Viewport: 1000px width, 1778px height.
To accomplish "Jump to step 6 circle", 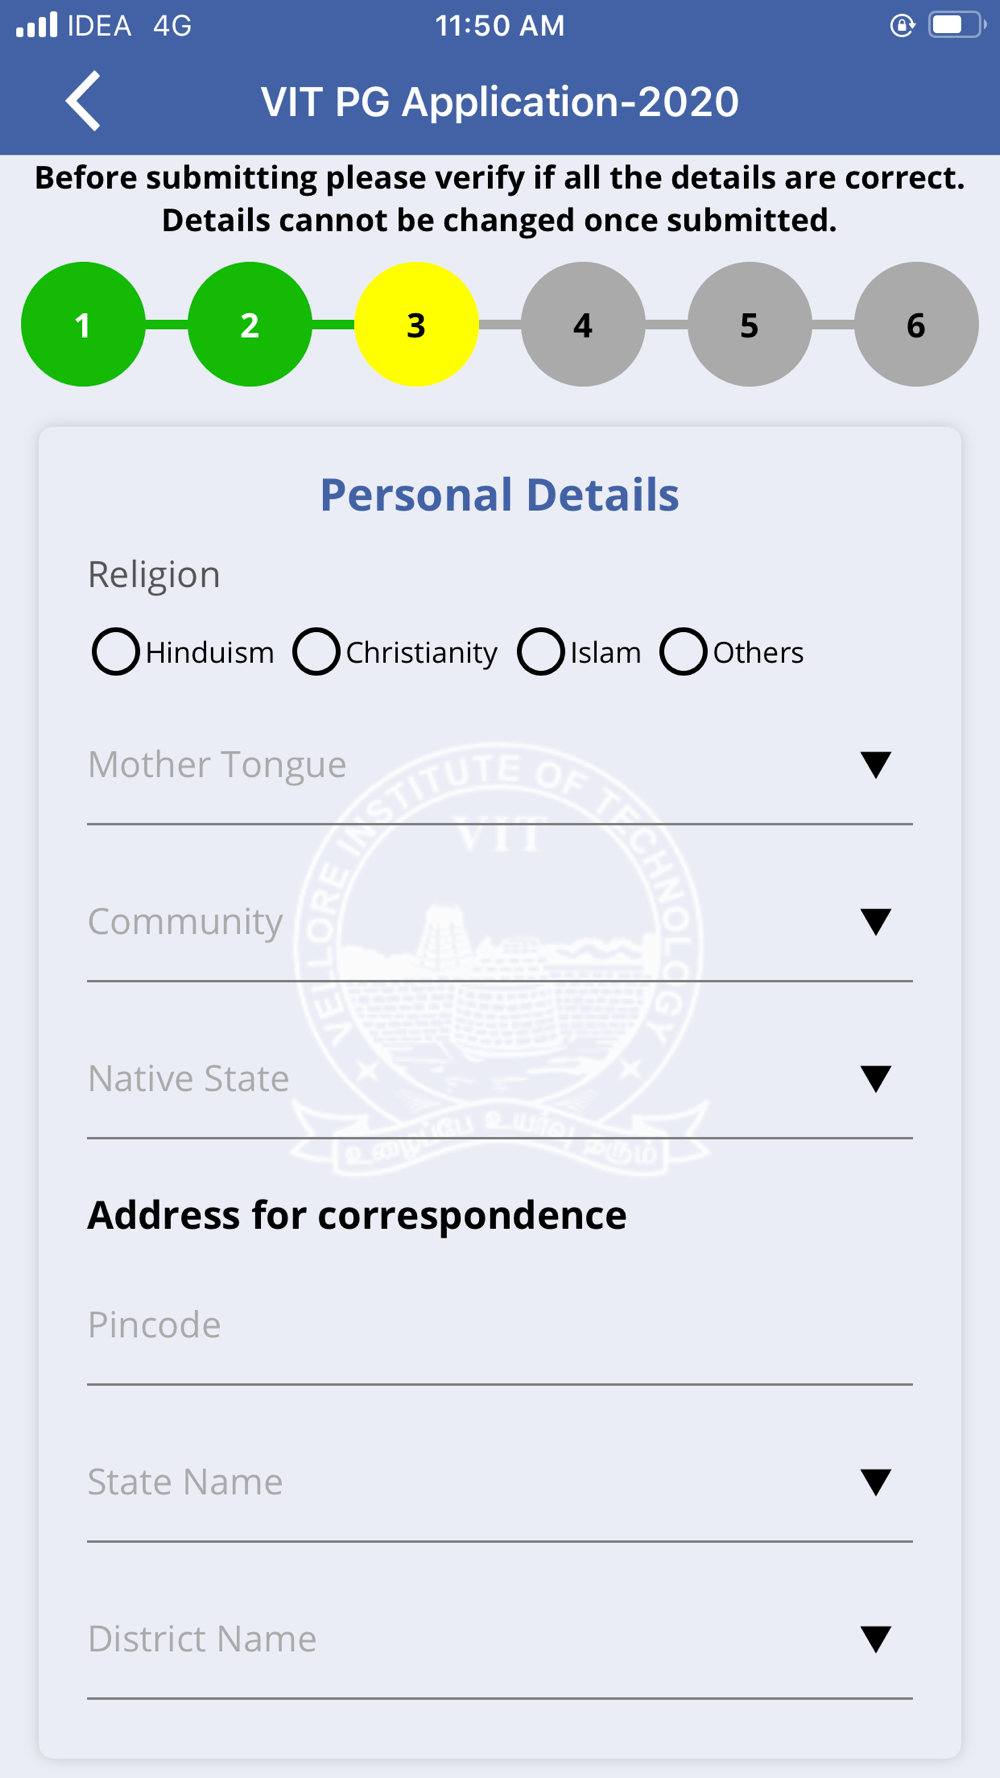I will [916, 324].
